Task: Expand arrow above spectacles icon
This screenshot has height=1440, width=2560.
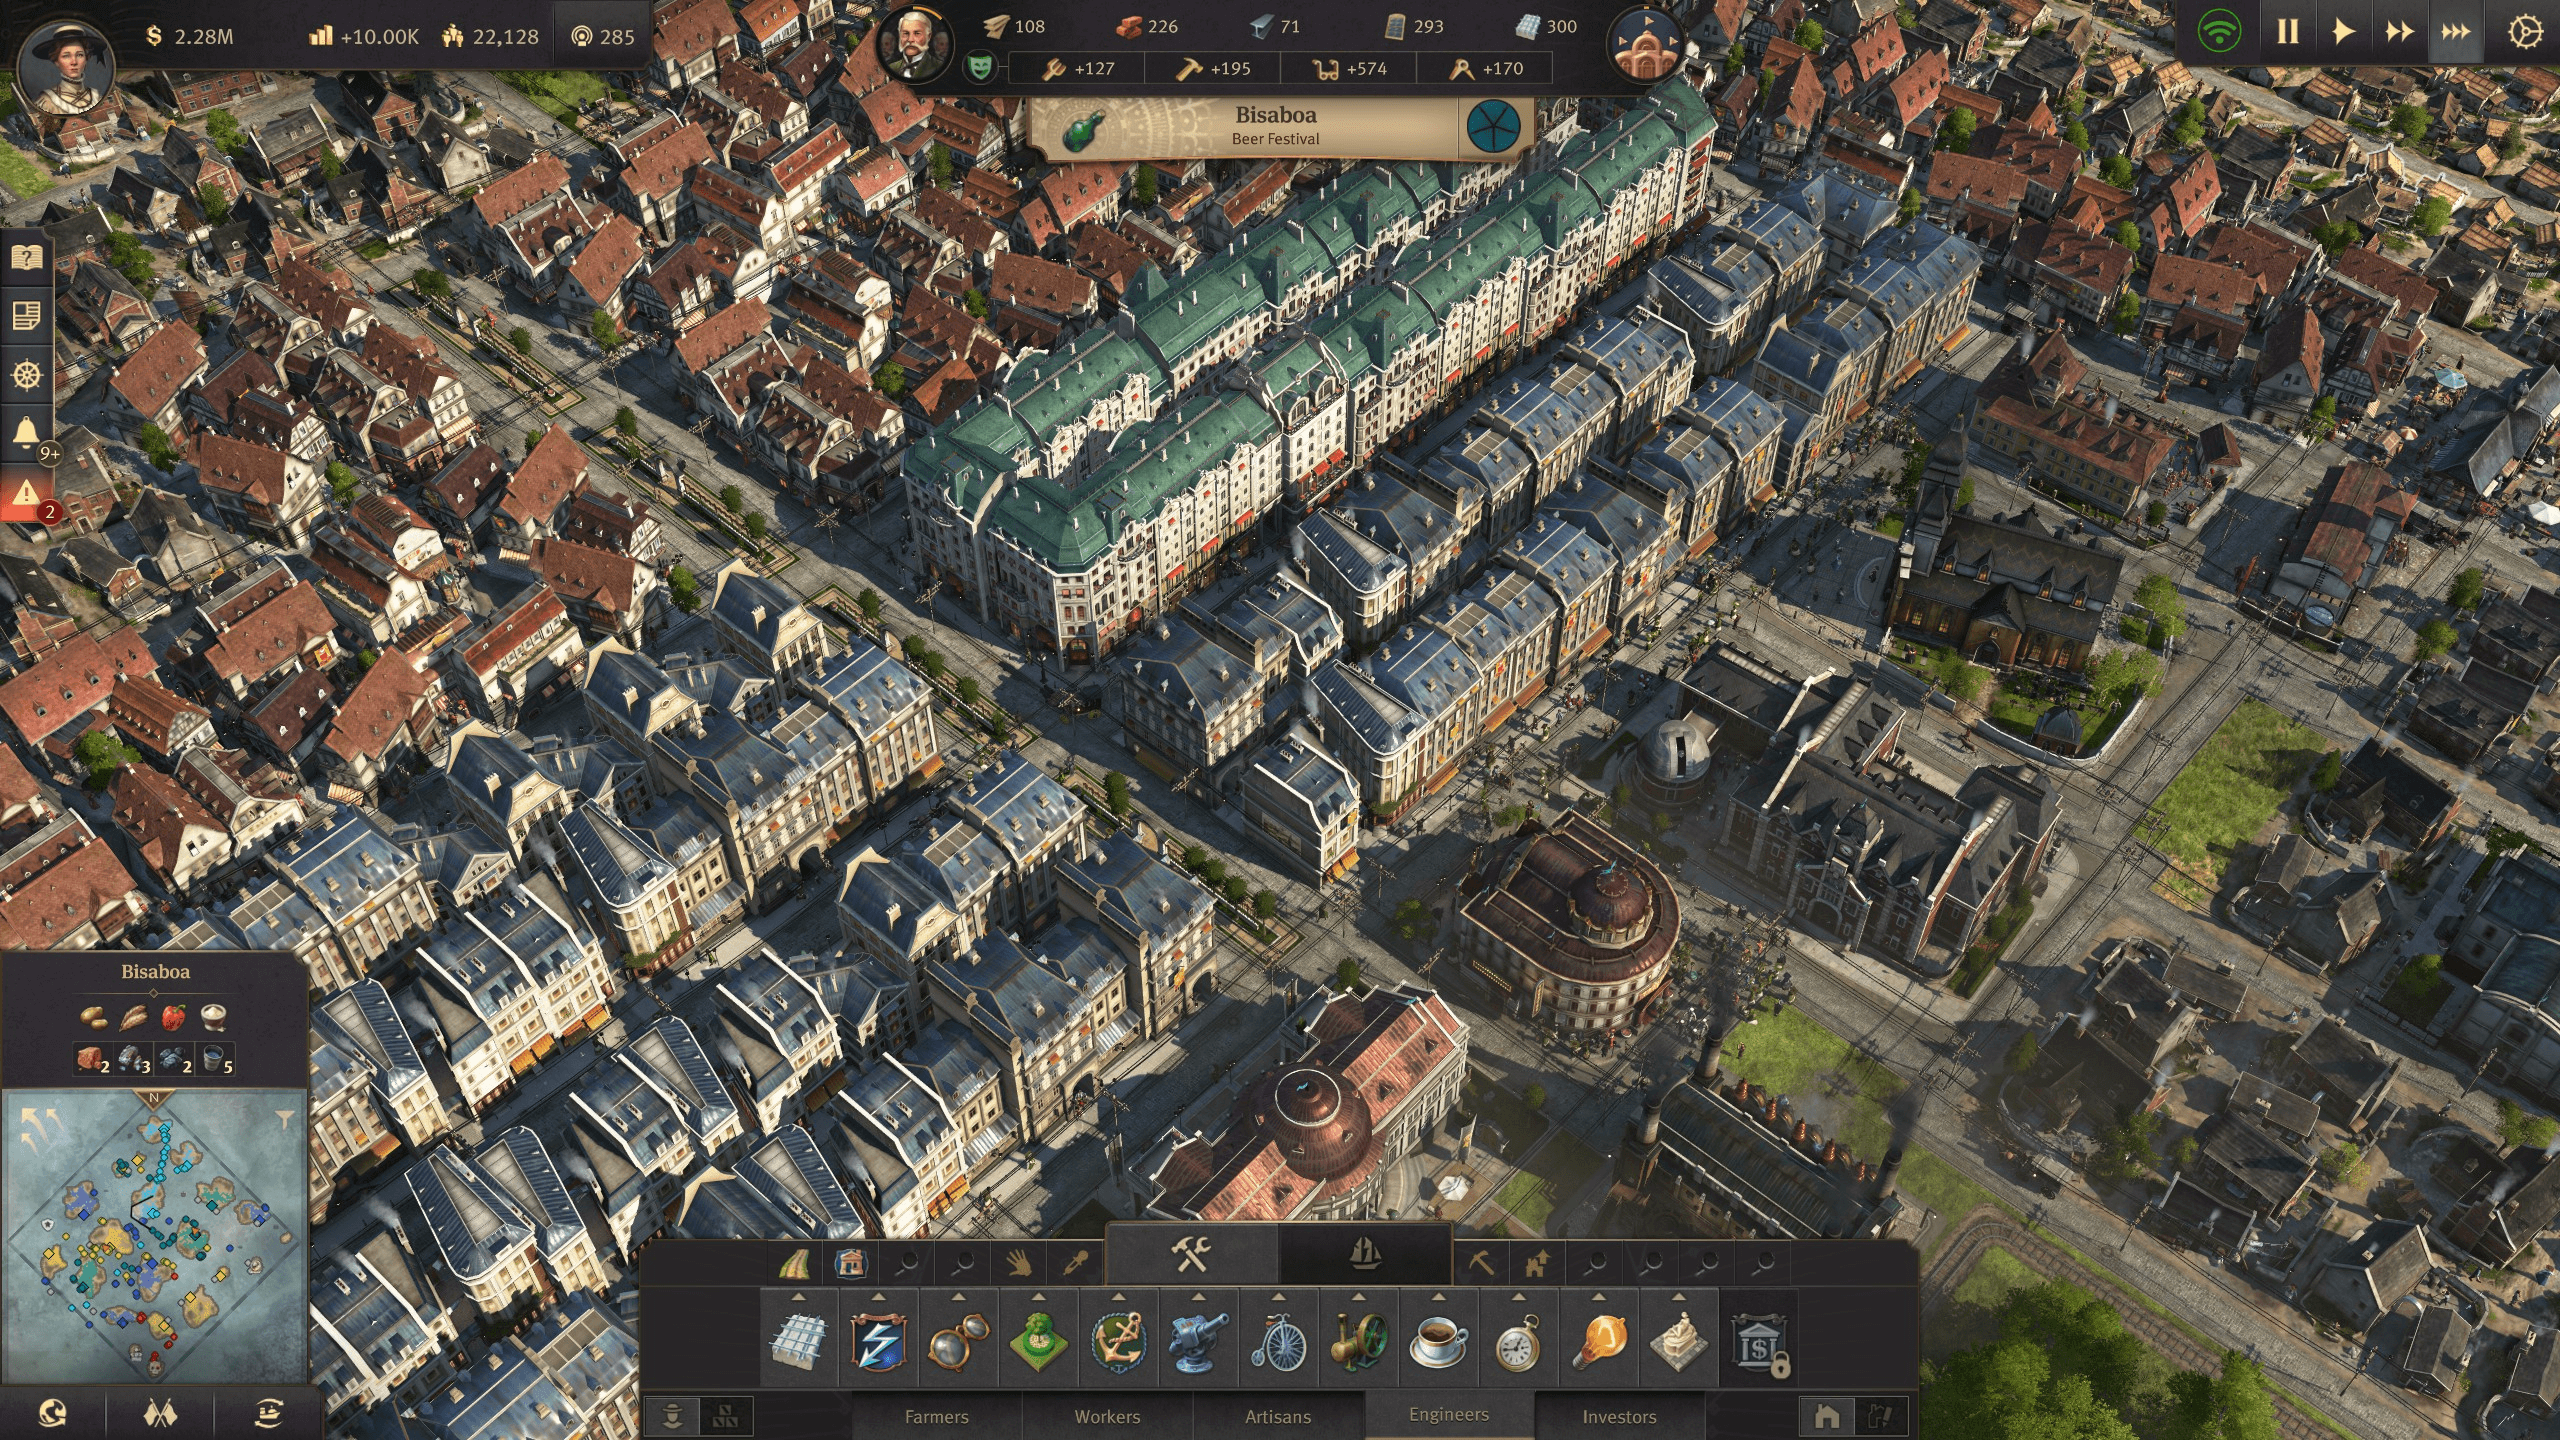Action: 958,1296
